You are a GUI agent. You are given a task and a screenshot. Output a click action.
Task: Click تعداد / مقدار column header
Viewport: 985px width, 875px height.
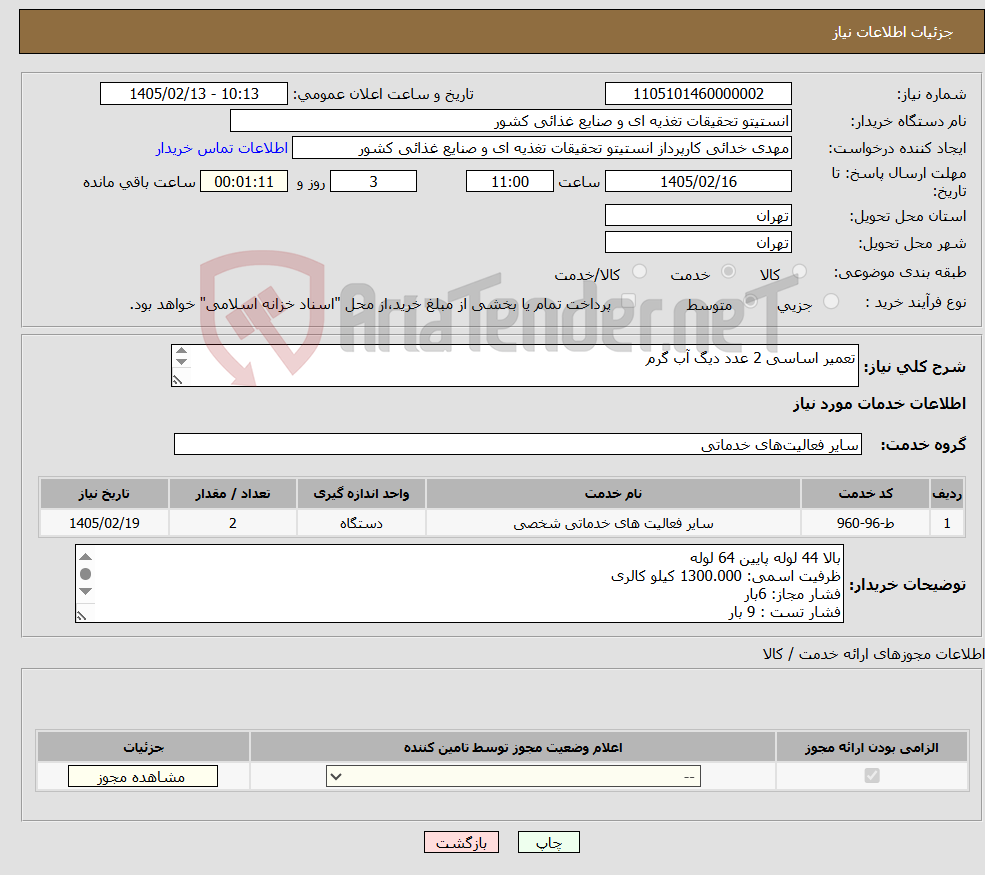(232, 494)
